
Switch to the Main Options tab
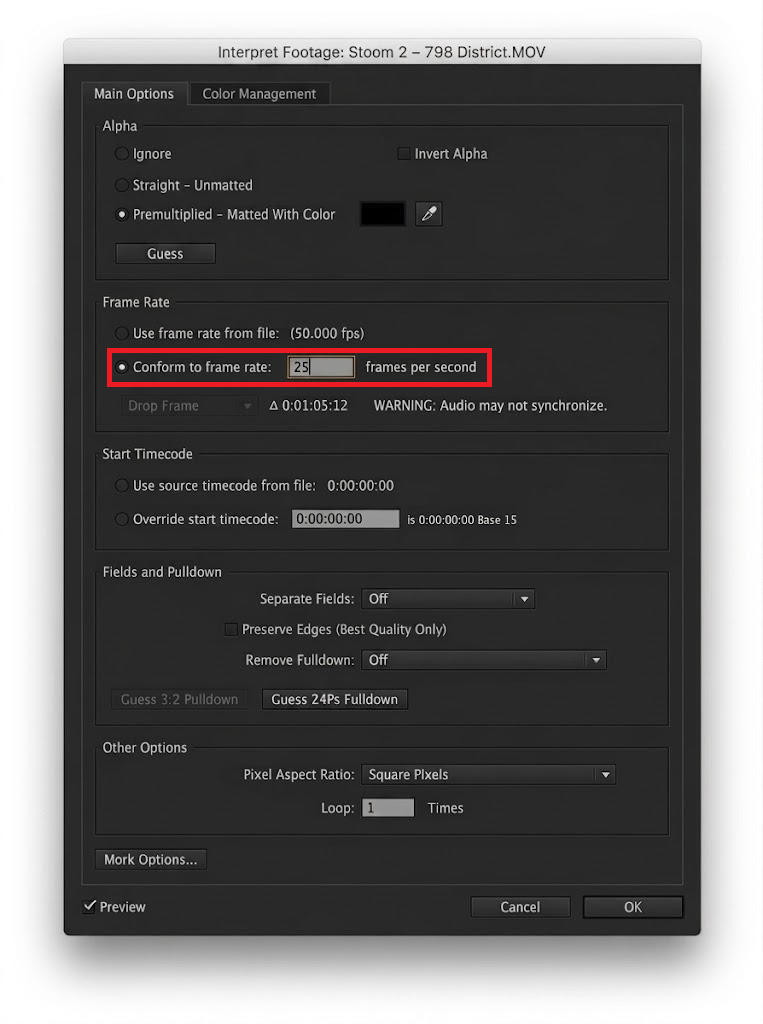(x=134, y=93)
